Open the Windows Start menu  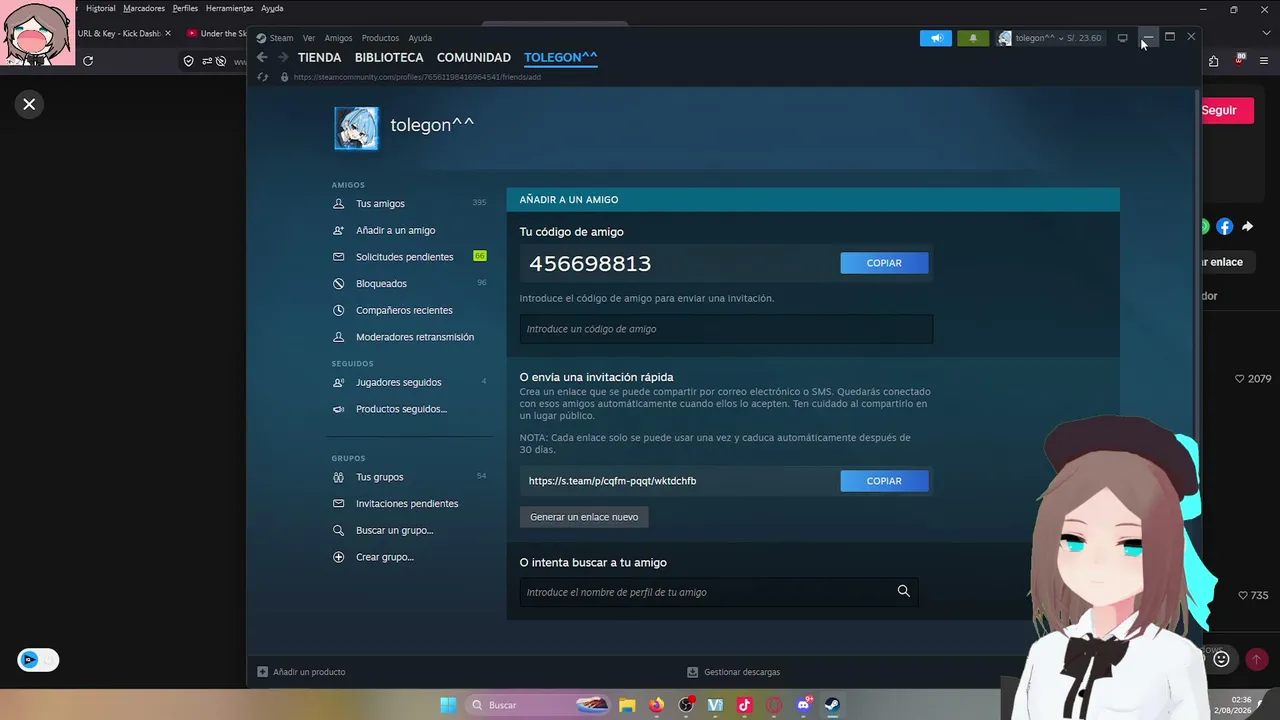(447, 705)
